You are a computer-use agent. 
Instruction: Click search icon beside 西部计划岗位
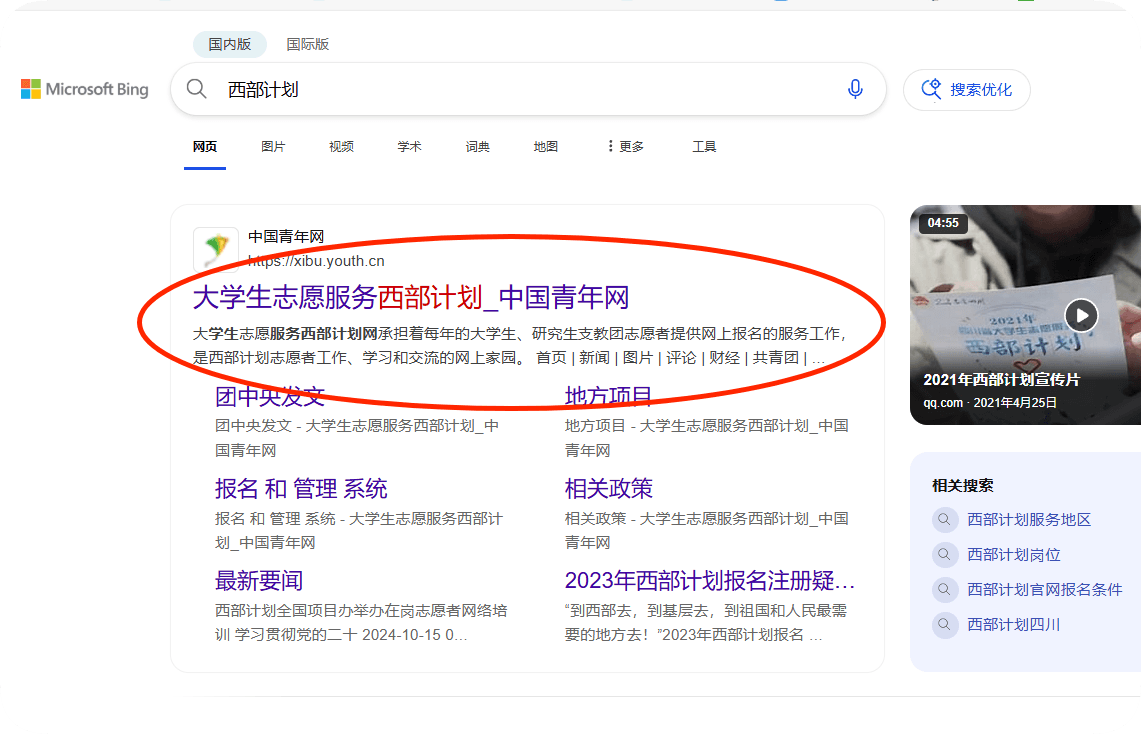click(945, 555)
